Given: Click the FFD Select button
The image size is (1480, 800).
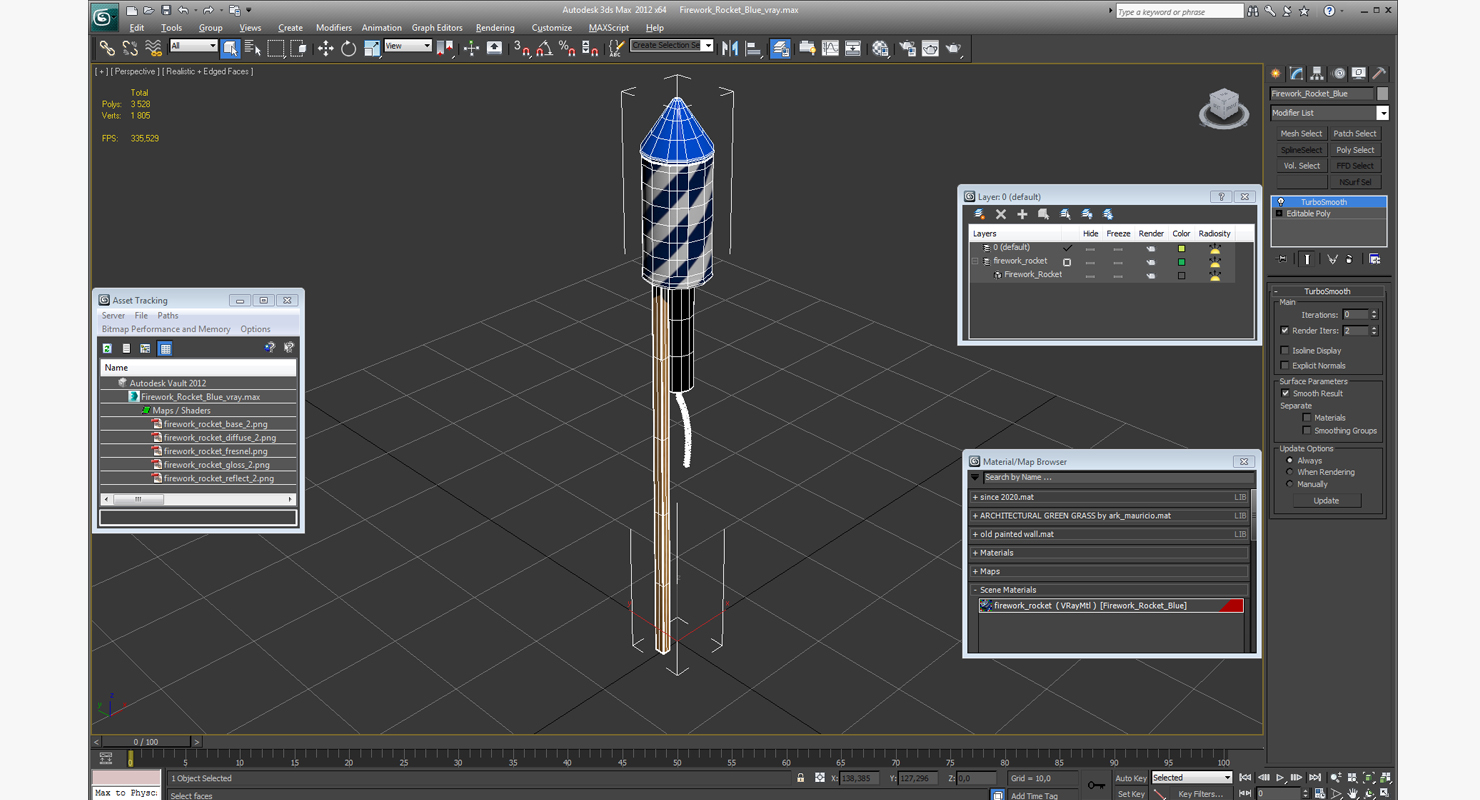Looking at the screenshot, I should click(x=1355, y=166).
